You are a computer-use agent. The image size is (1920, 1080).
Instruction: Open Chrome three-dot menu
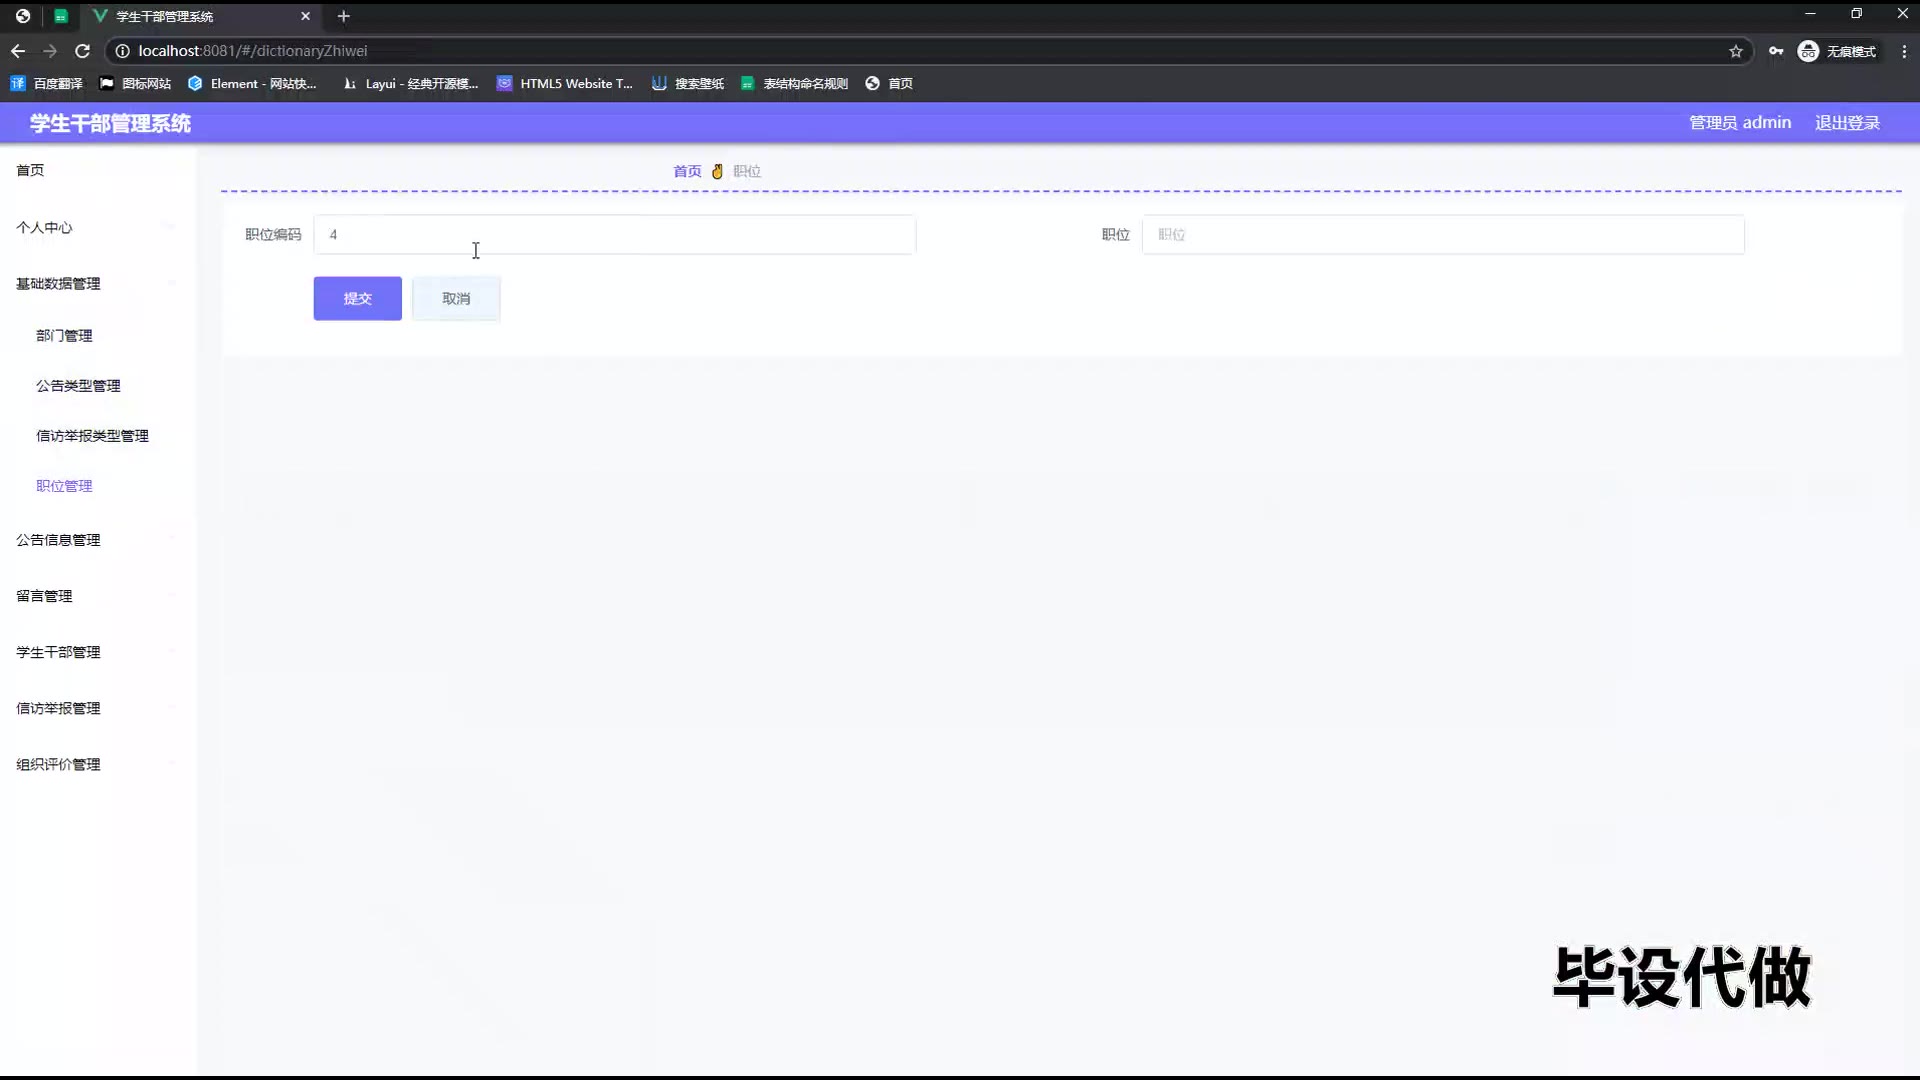(1904, 51)
